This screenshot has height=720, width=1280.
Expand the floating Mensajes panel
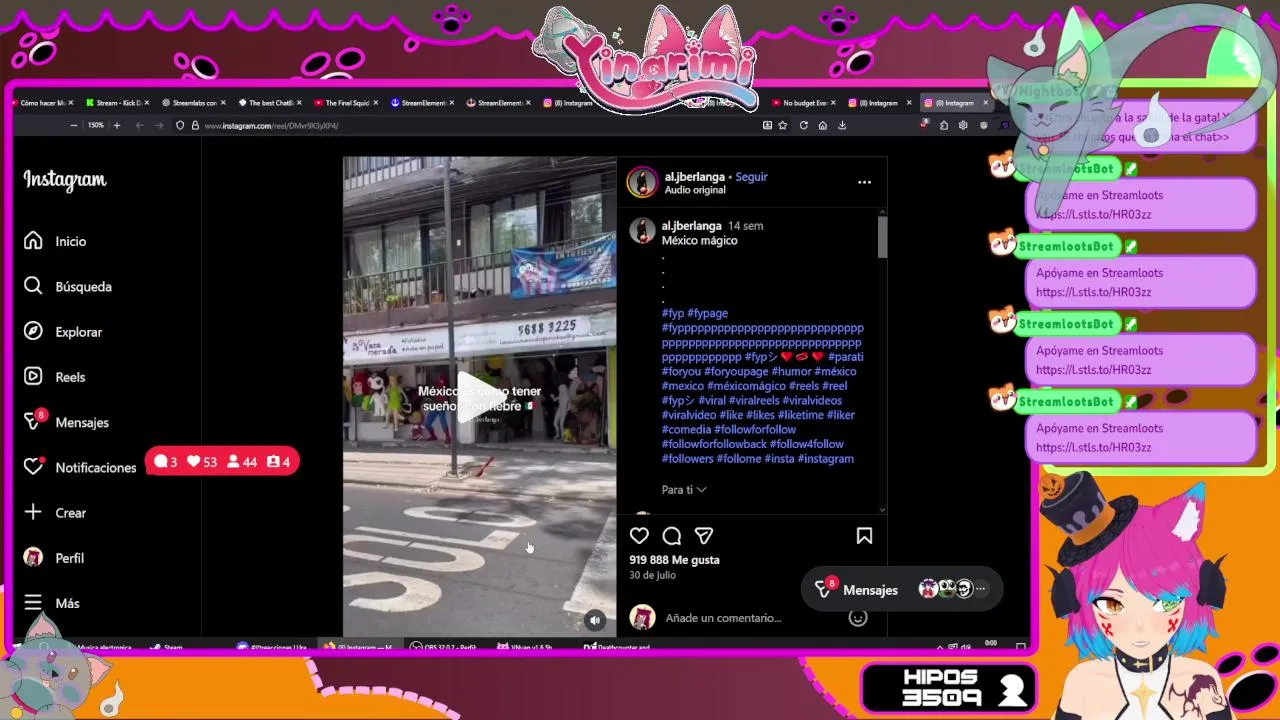click(902, 589)
